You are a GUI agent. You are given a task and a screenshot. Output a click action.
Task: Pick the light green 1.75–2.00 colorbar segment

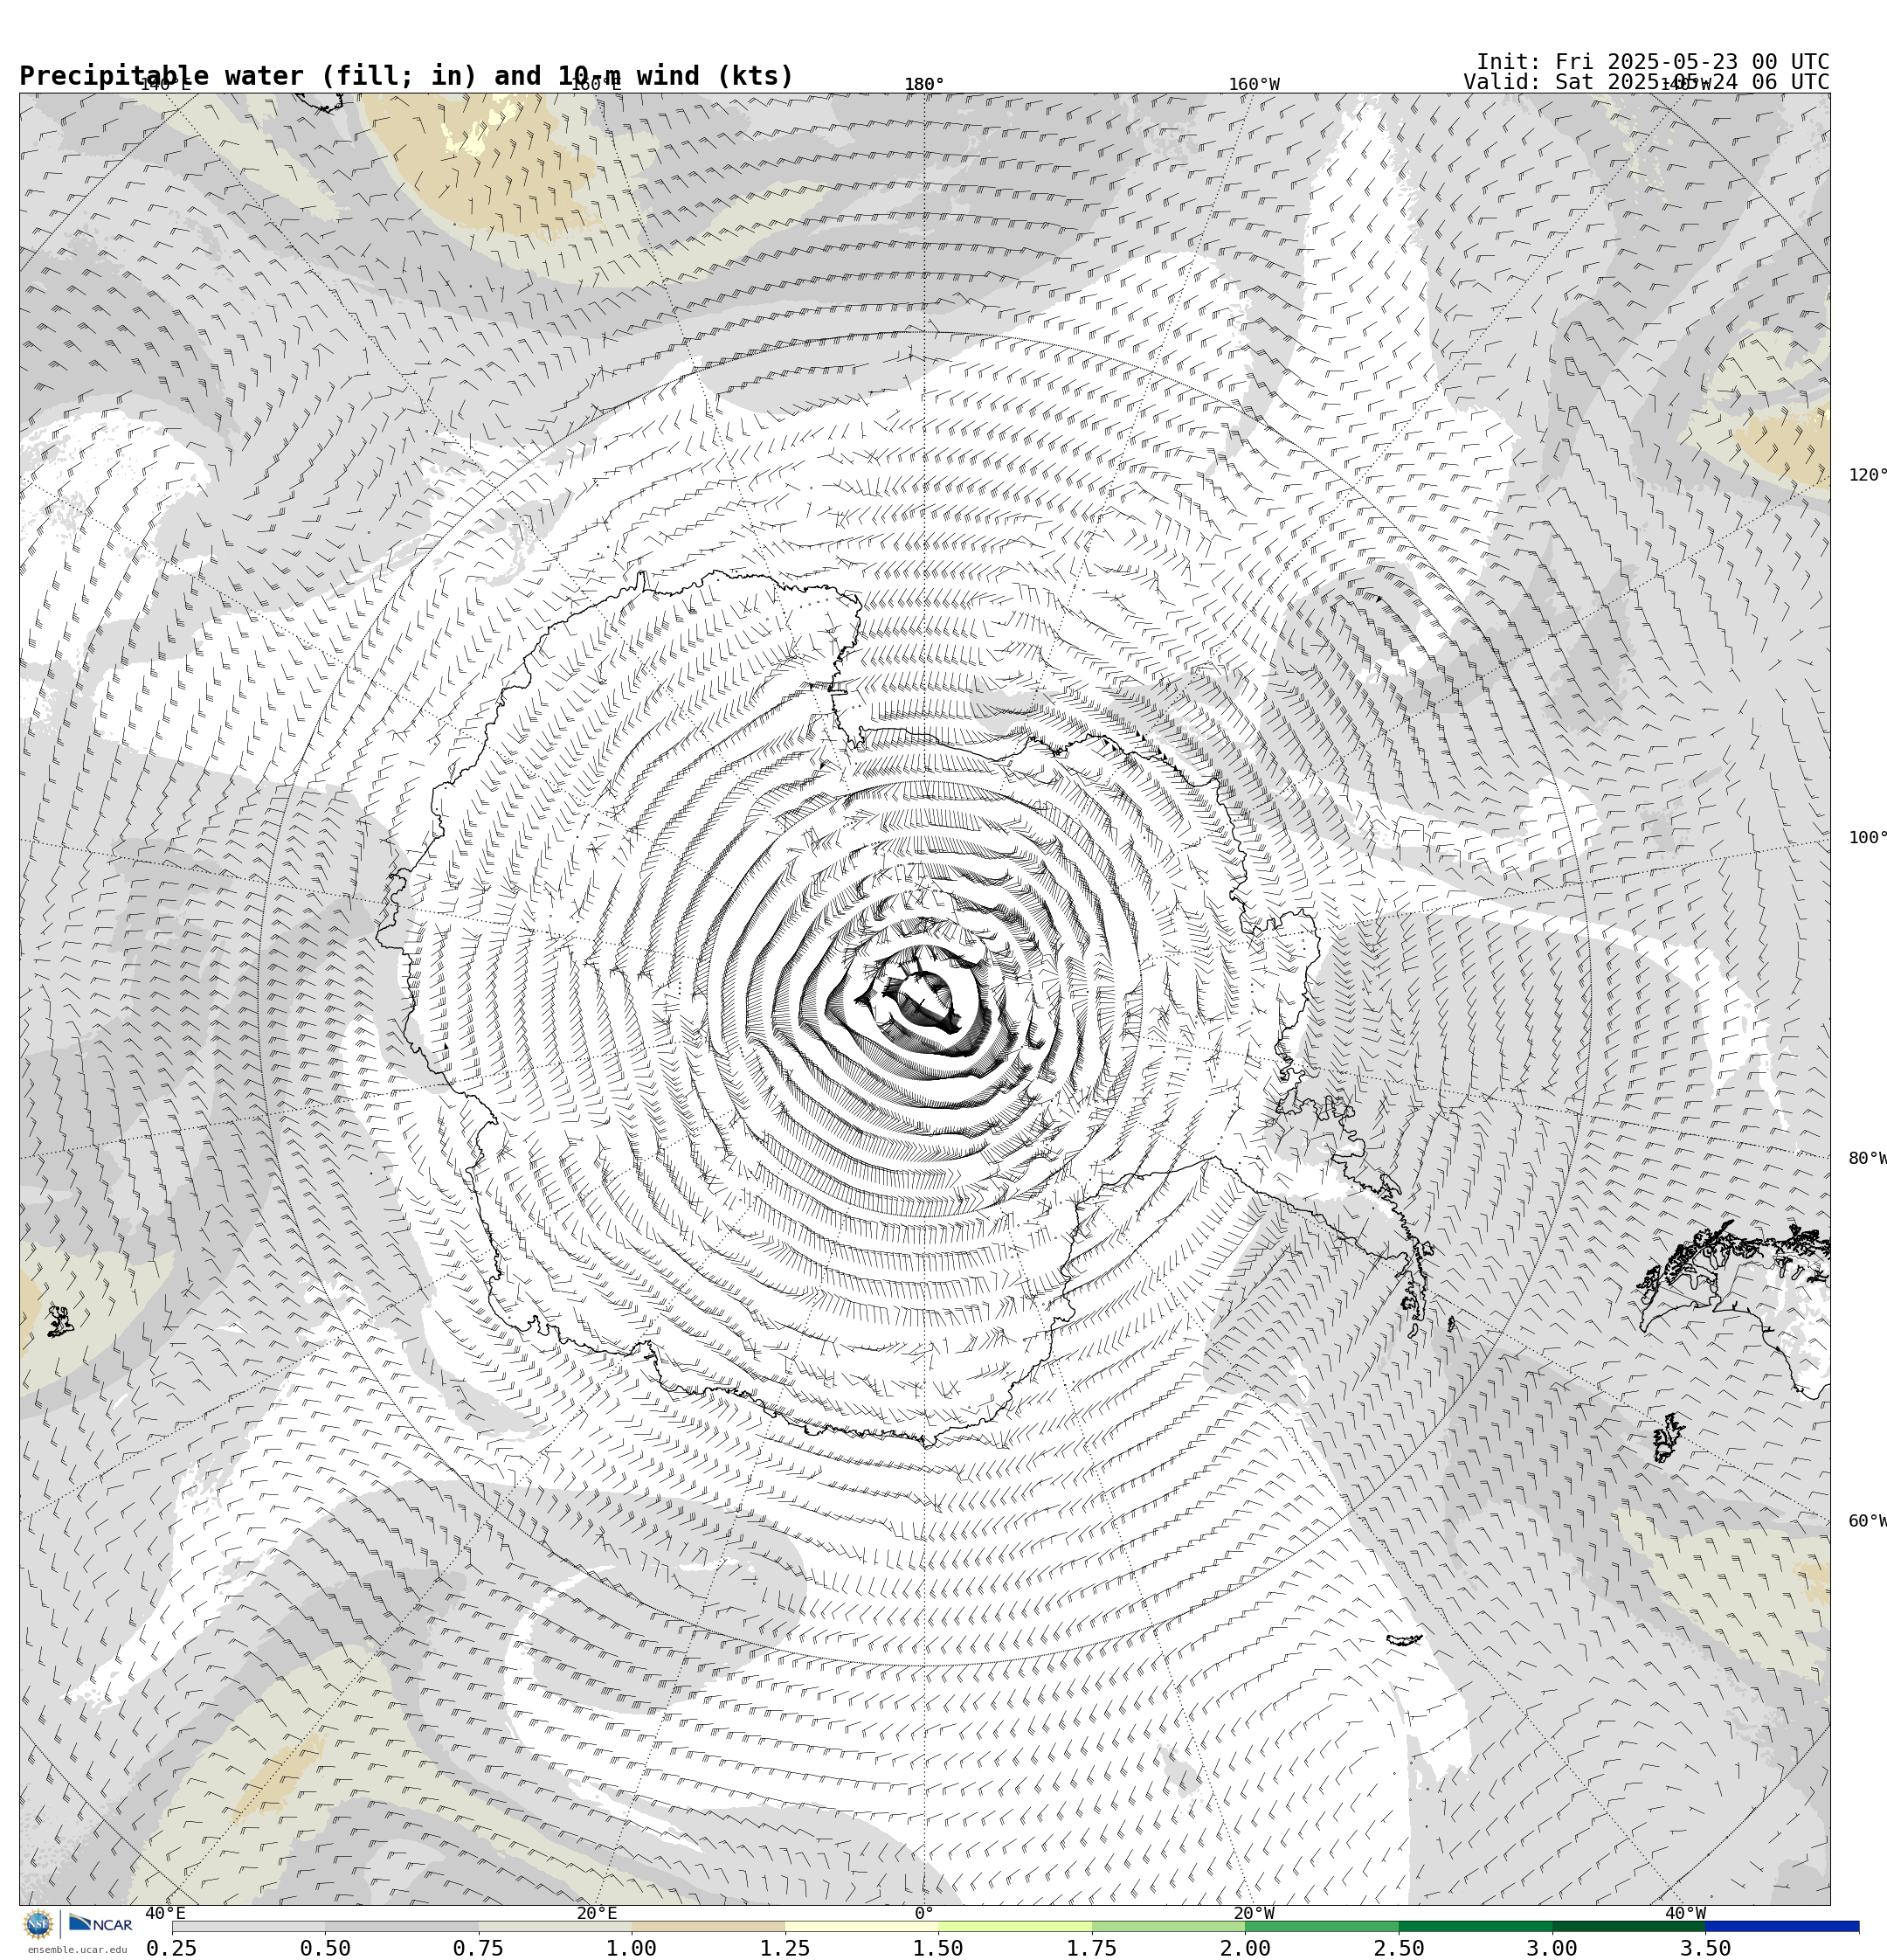coord(1169,1926)
